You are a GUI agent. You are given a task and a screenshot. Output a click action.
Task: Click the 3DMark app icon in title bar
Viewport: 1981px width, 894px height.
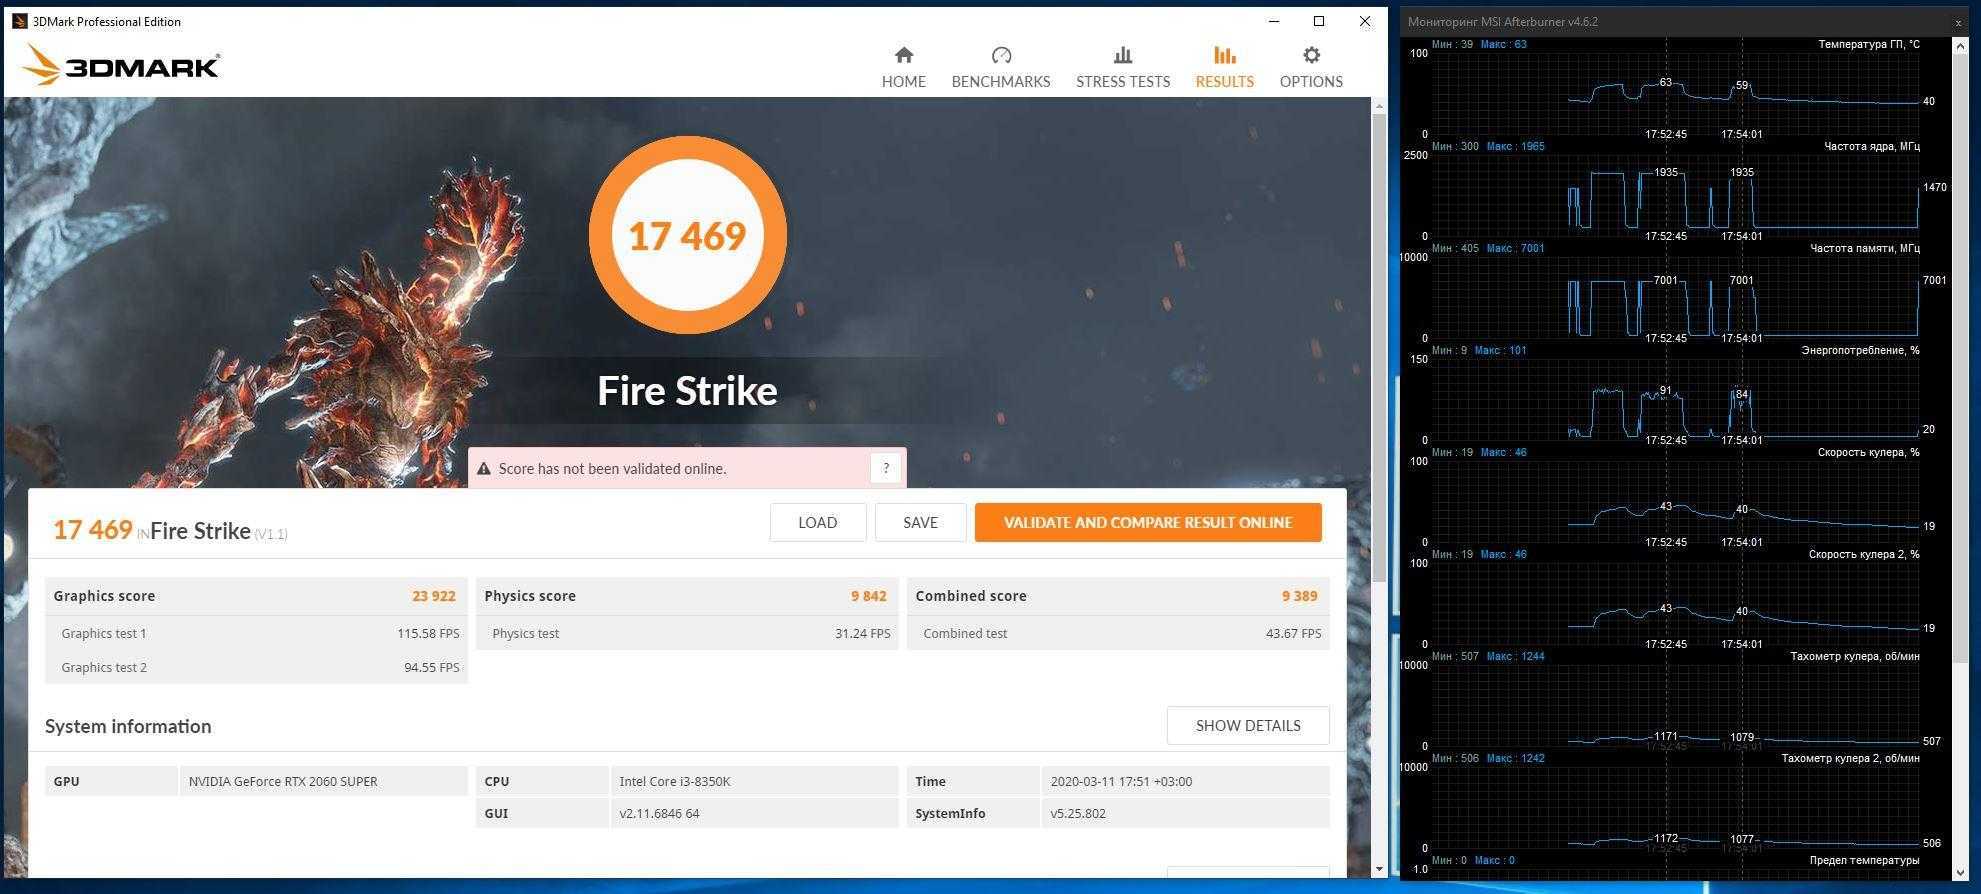pos(19,21)
